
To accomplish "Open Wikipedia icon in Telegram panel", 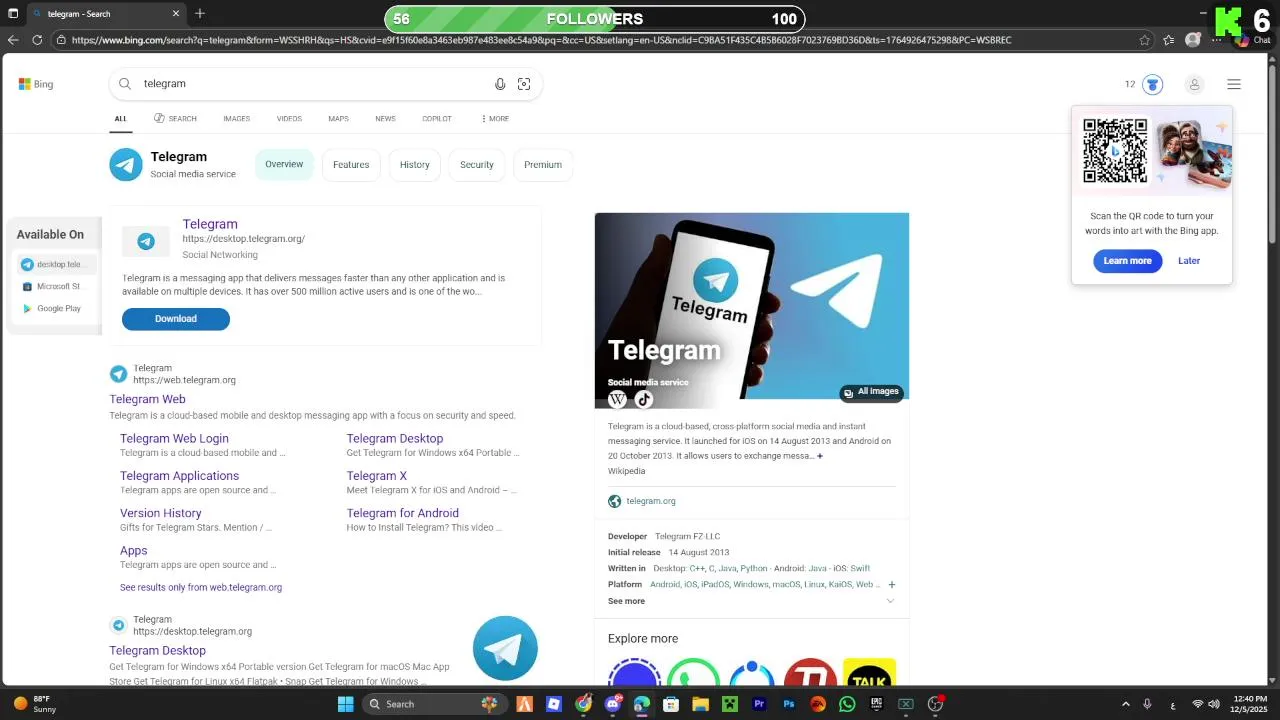I will tap(617, 399).
